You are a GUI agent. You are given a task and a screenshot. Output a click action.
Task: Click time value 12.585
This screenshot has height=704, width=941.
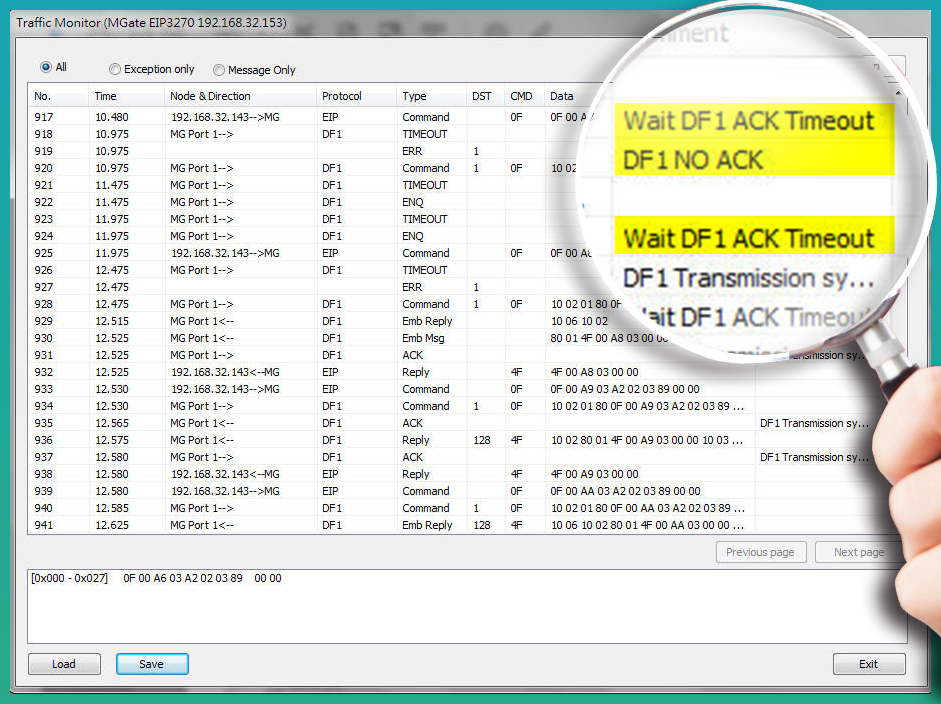point(112,508)
